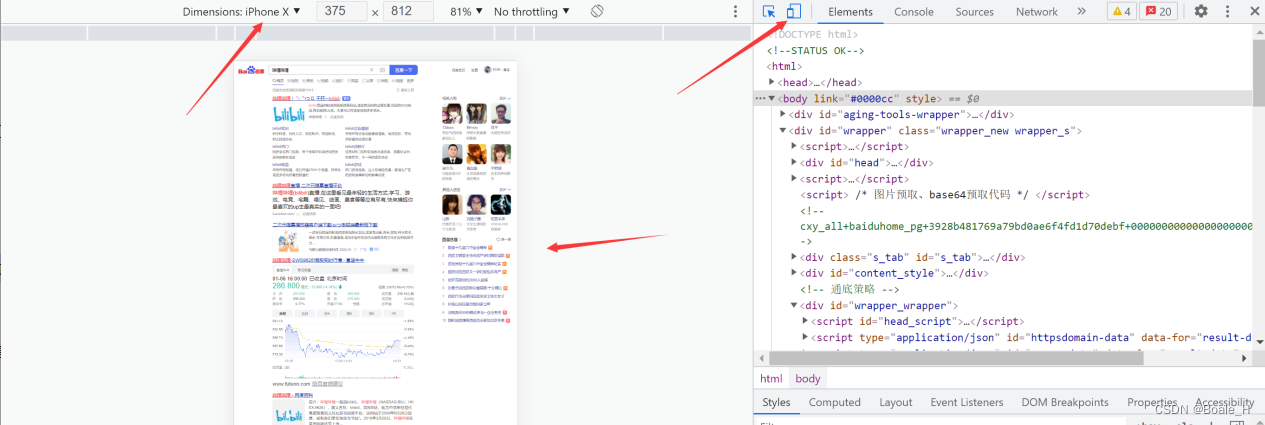Expand the head element node
Viewport: 1265px width, 425px height.
tap(773, 82)
